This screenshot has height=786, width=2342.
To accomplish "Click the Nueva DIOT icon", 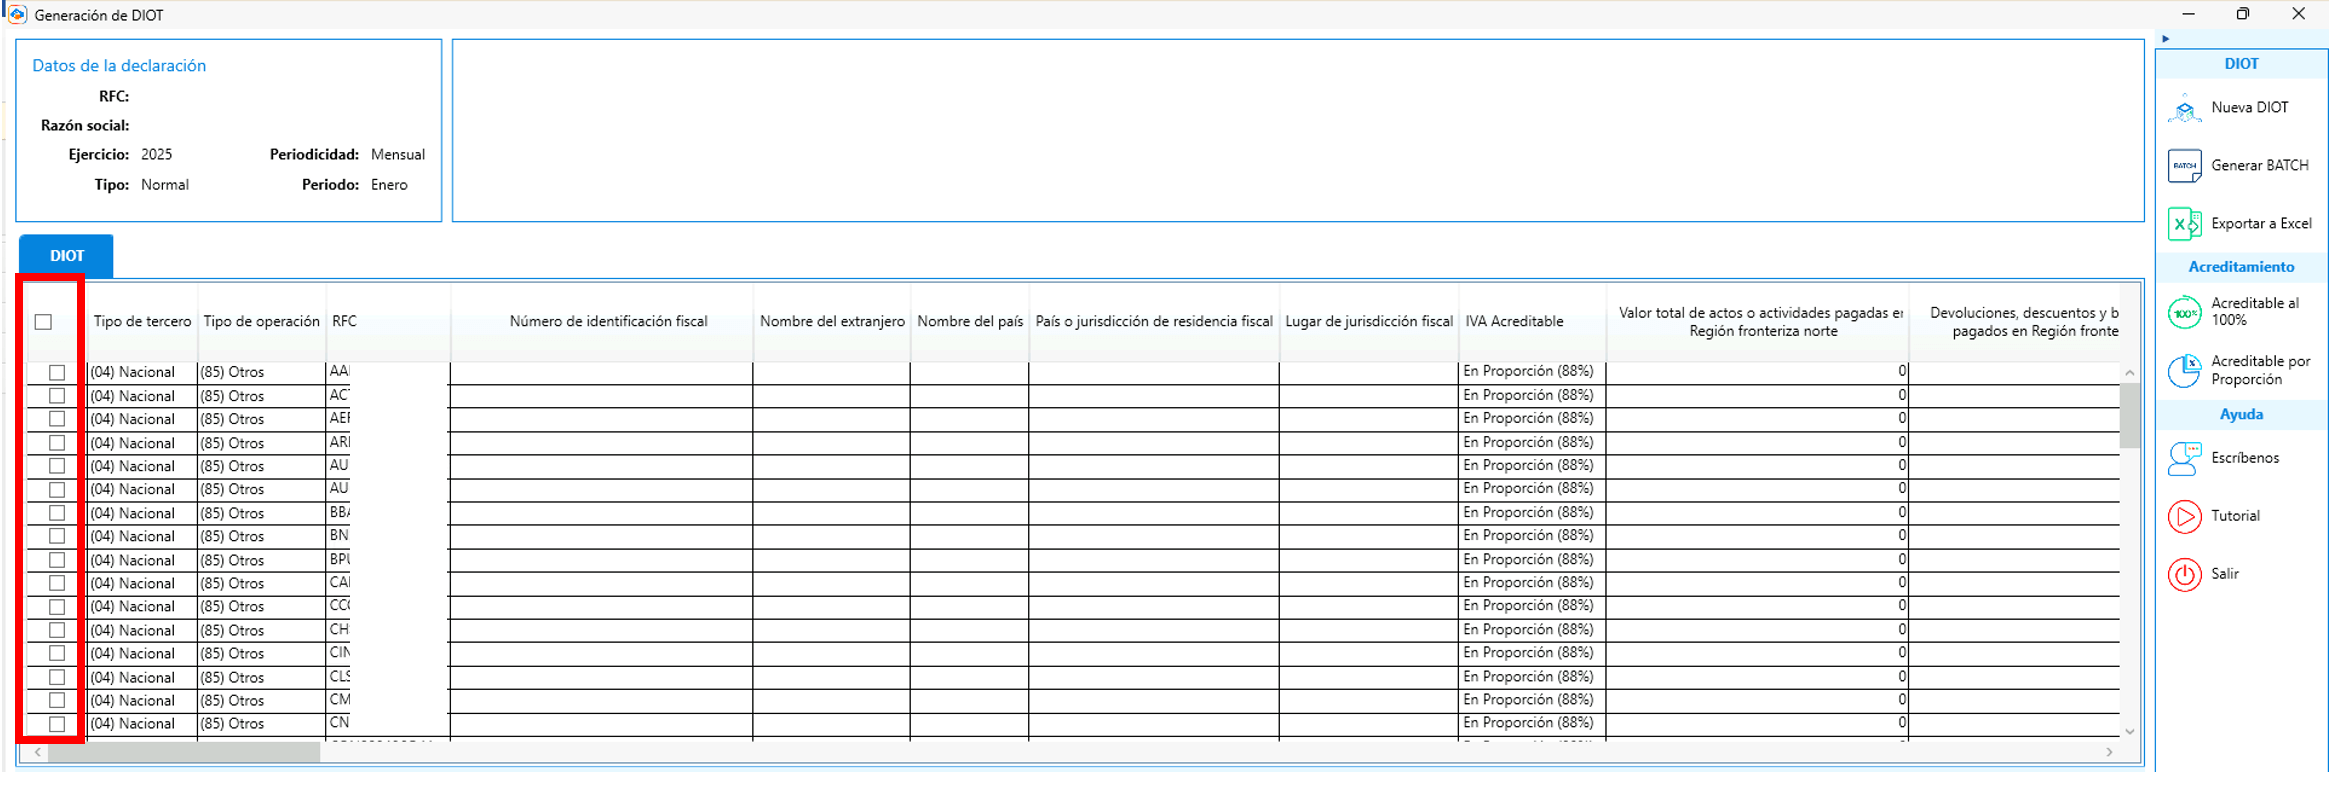I will (2184, 108).
